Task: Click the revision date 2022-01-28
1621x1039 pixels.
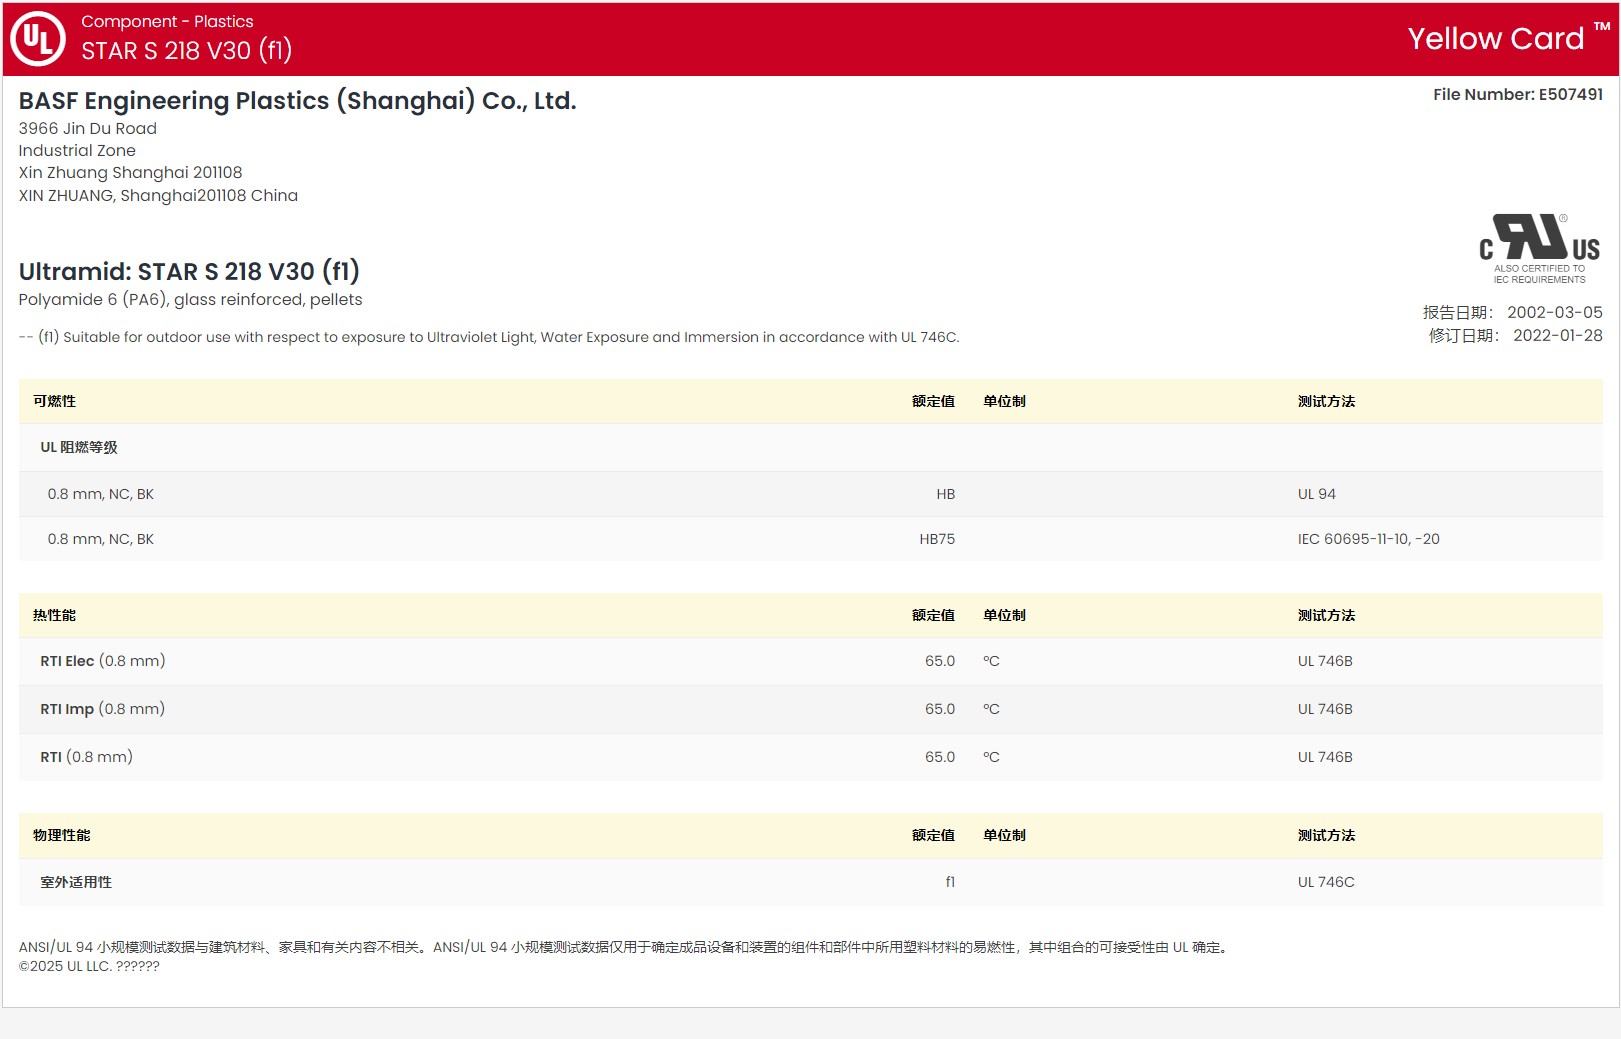Action: pos(1557,335)
